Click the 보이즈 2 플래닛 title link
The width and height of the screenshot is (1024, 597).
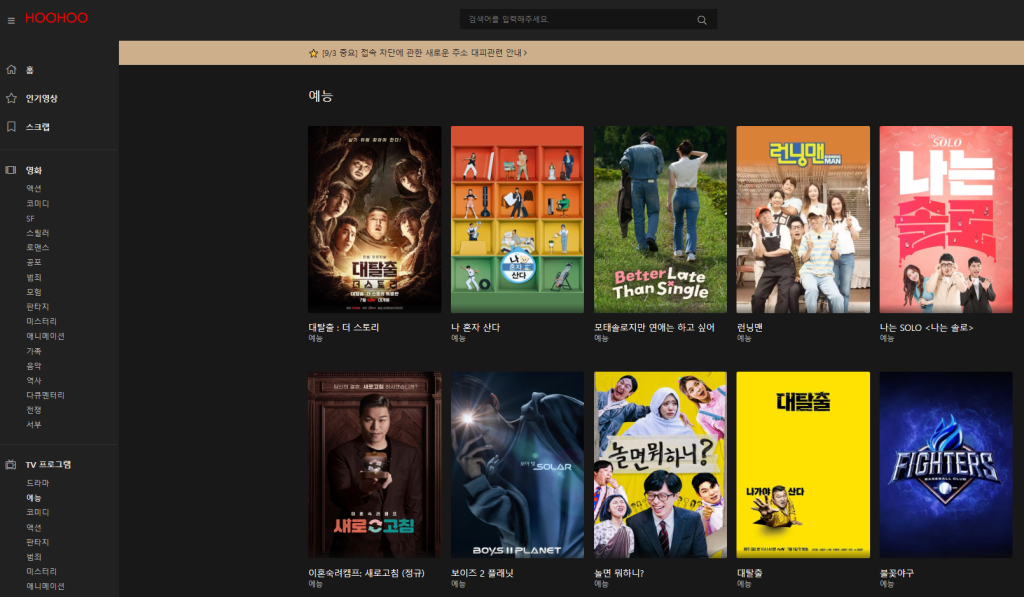(x=482, y=573)
